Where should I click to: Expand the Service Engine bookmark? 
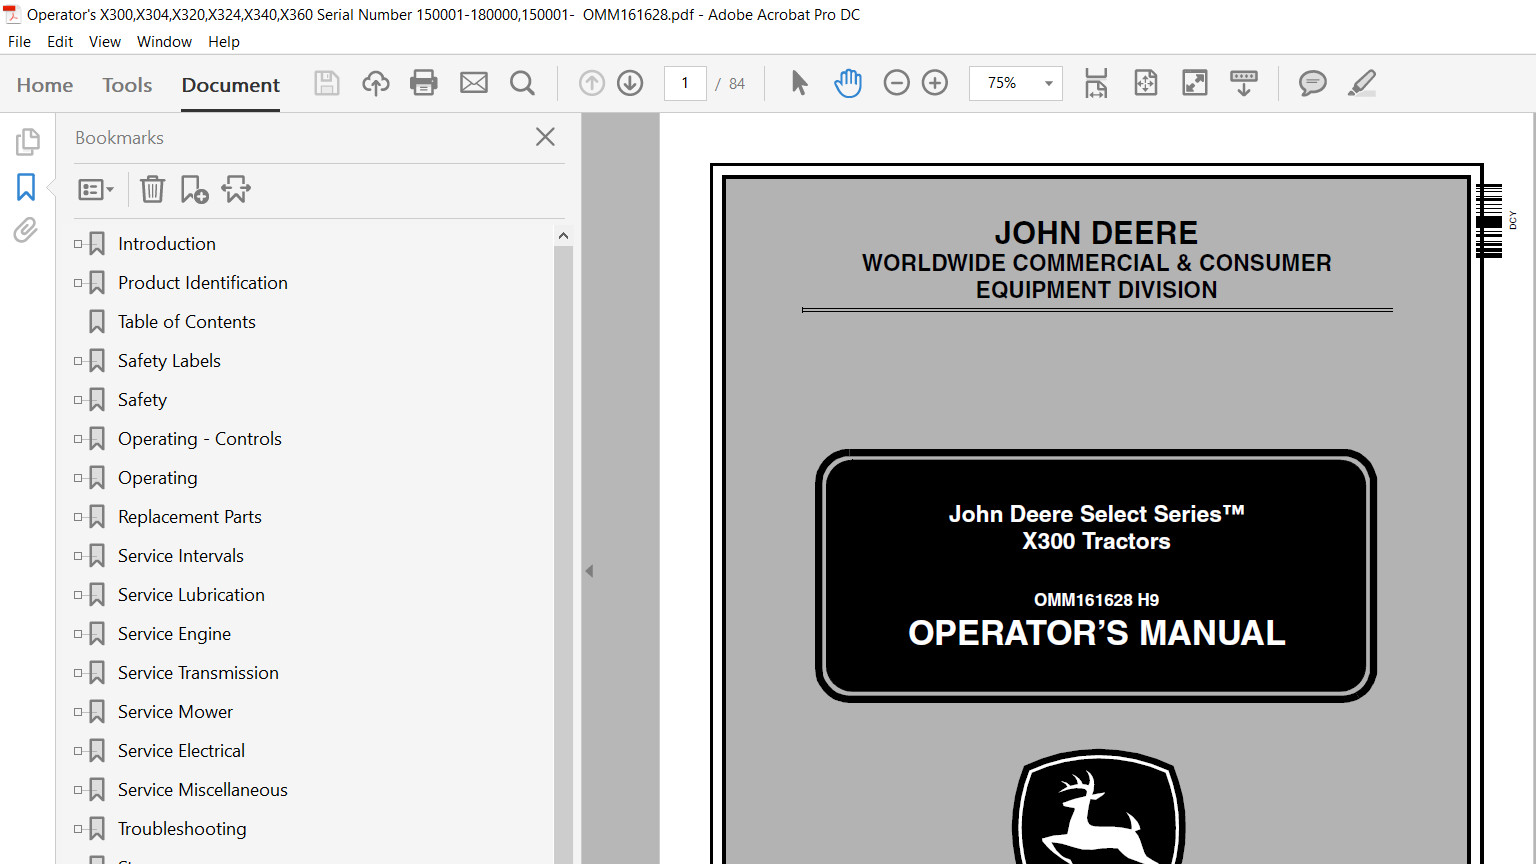[78, 633]
